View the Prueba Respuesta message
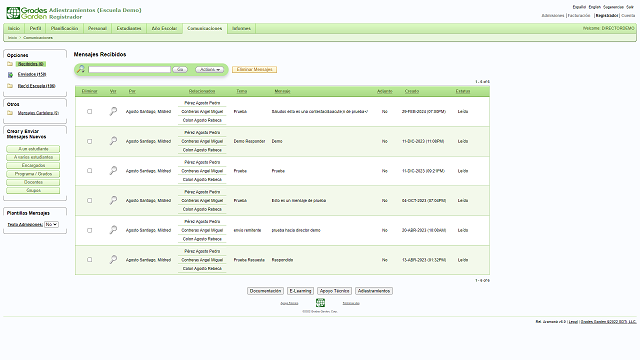 click(x=113, y=260)
